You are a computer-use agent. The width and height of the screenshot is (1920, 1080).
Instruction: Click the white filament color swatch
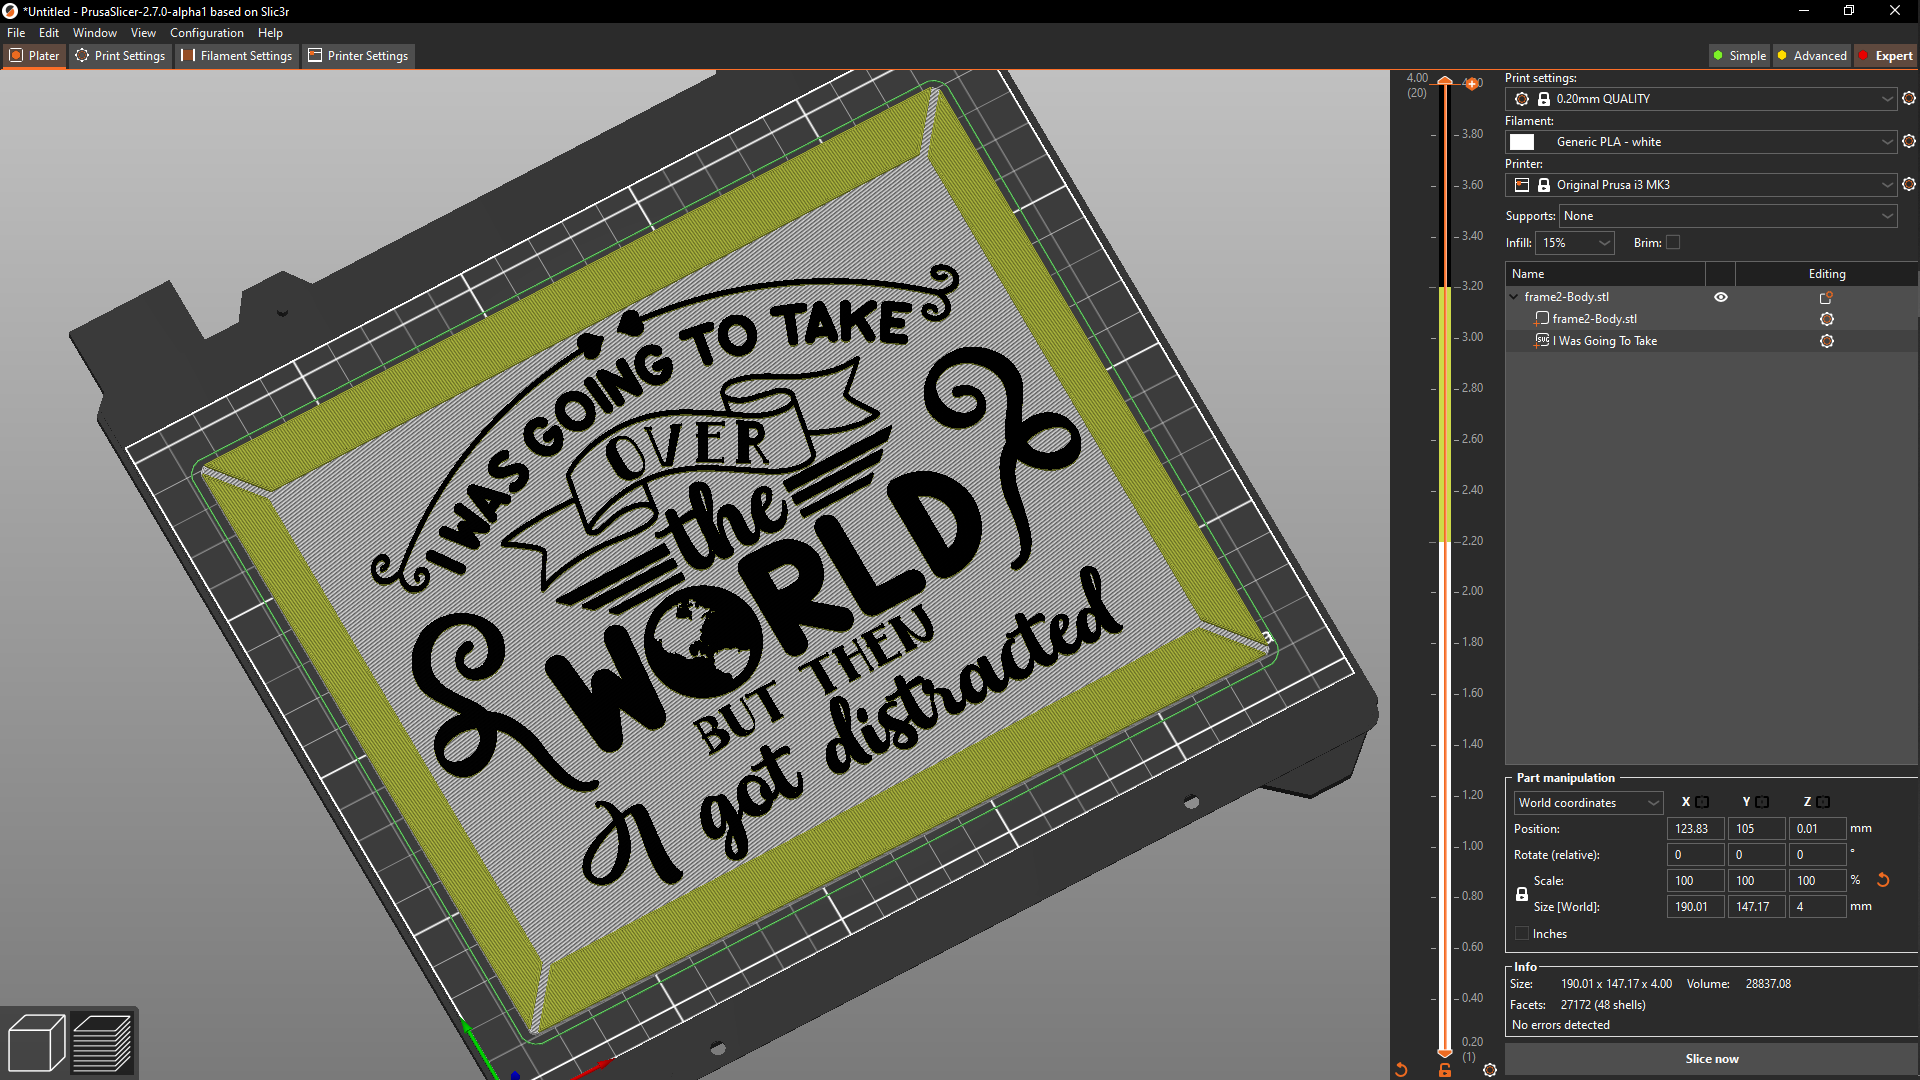(x=1522, y=141)
